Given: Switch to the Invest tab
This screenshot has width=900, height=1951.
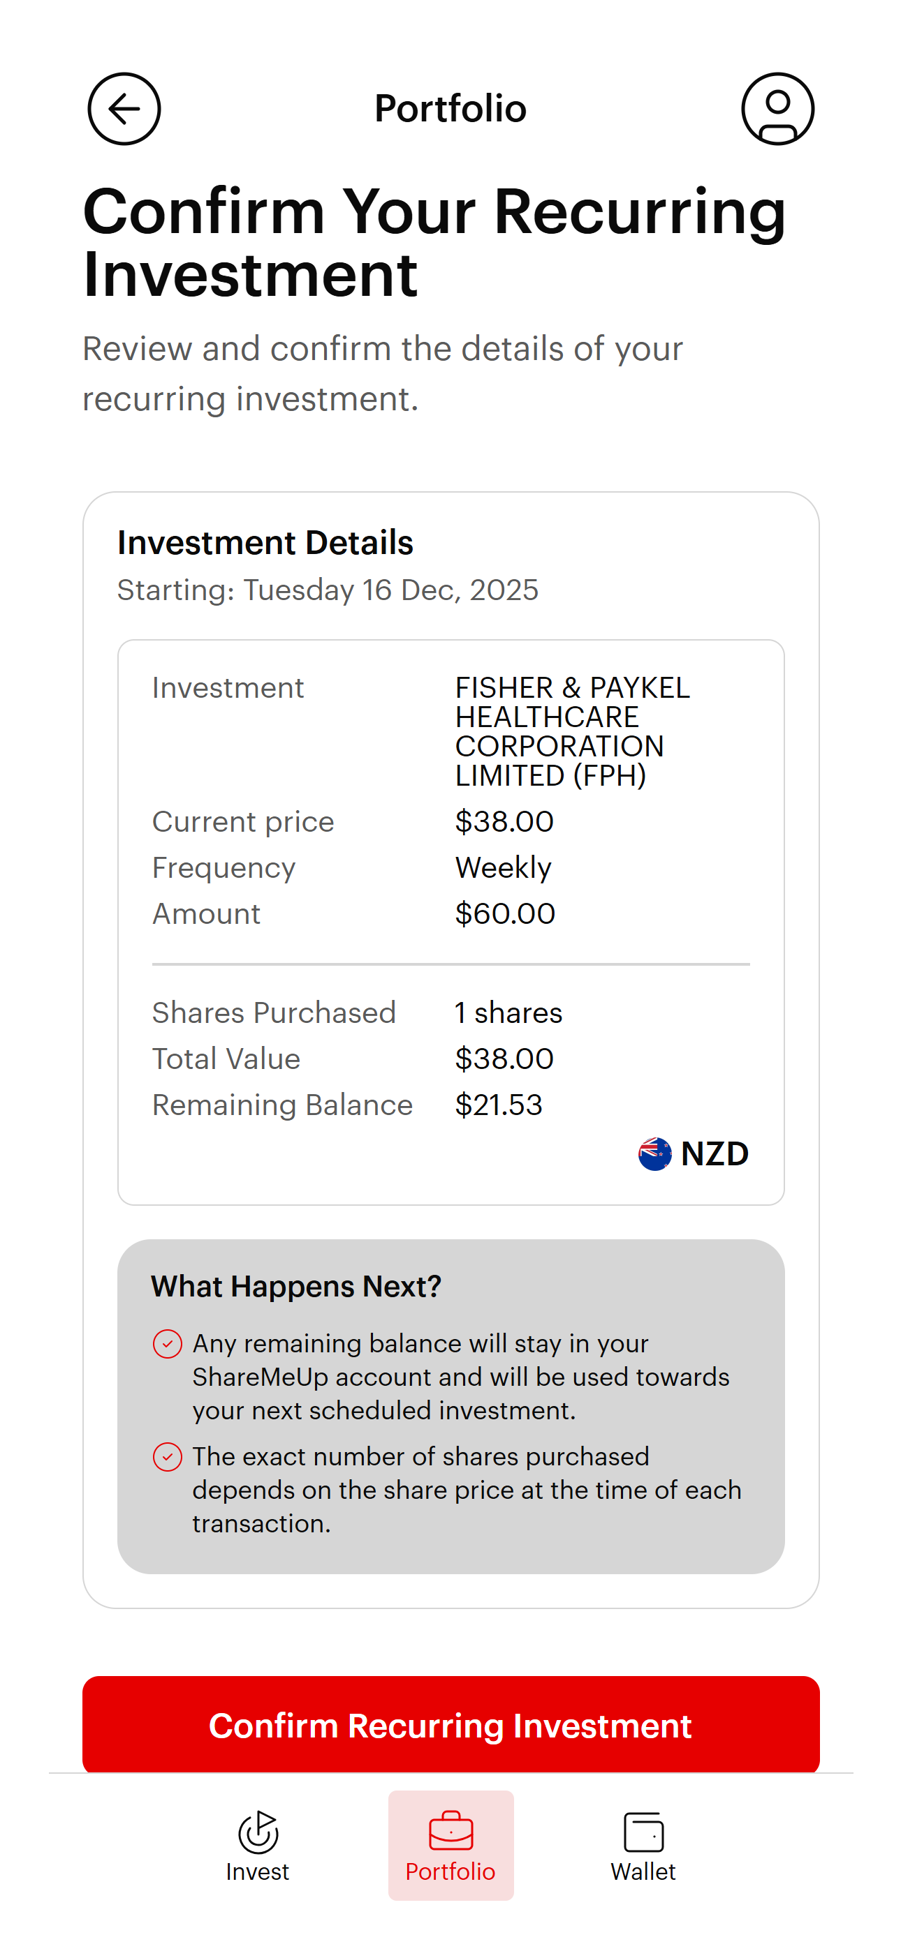Looking at the screenshot, I should click(257, 1846).
